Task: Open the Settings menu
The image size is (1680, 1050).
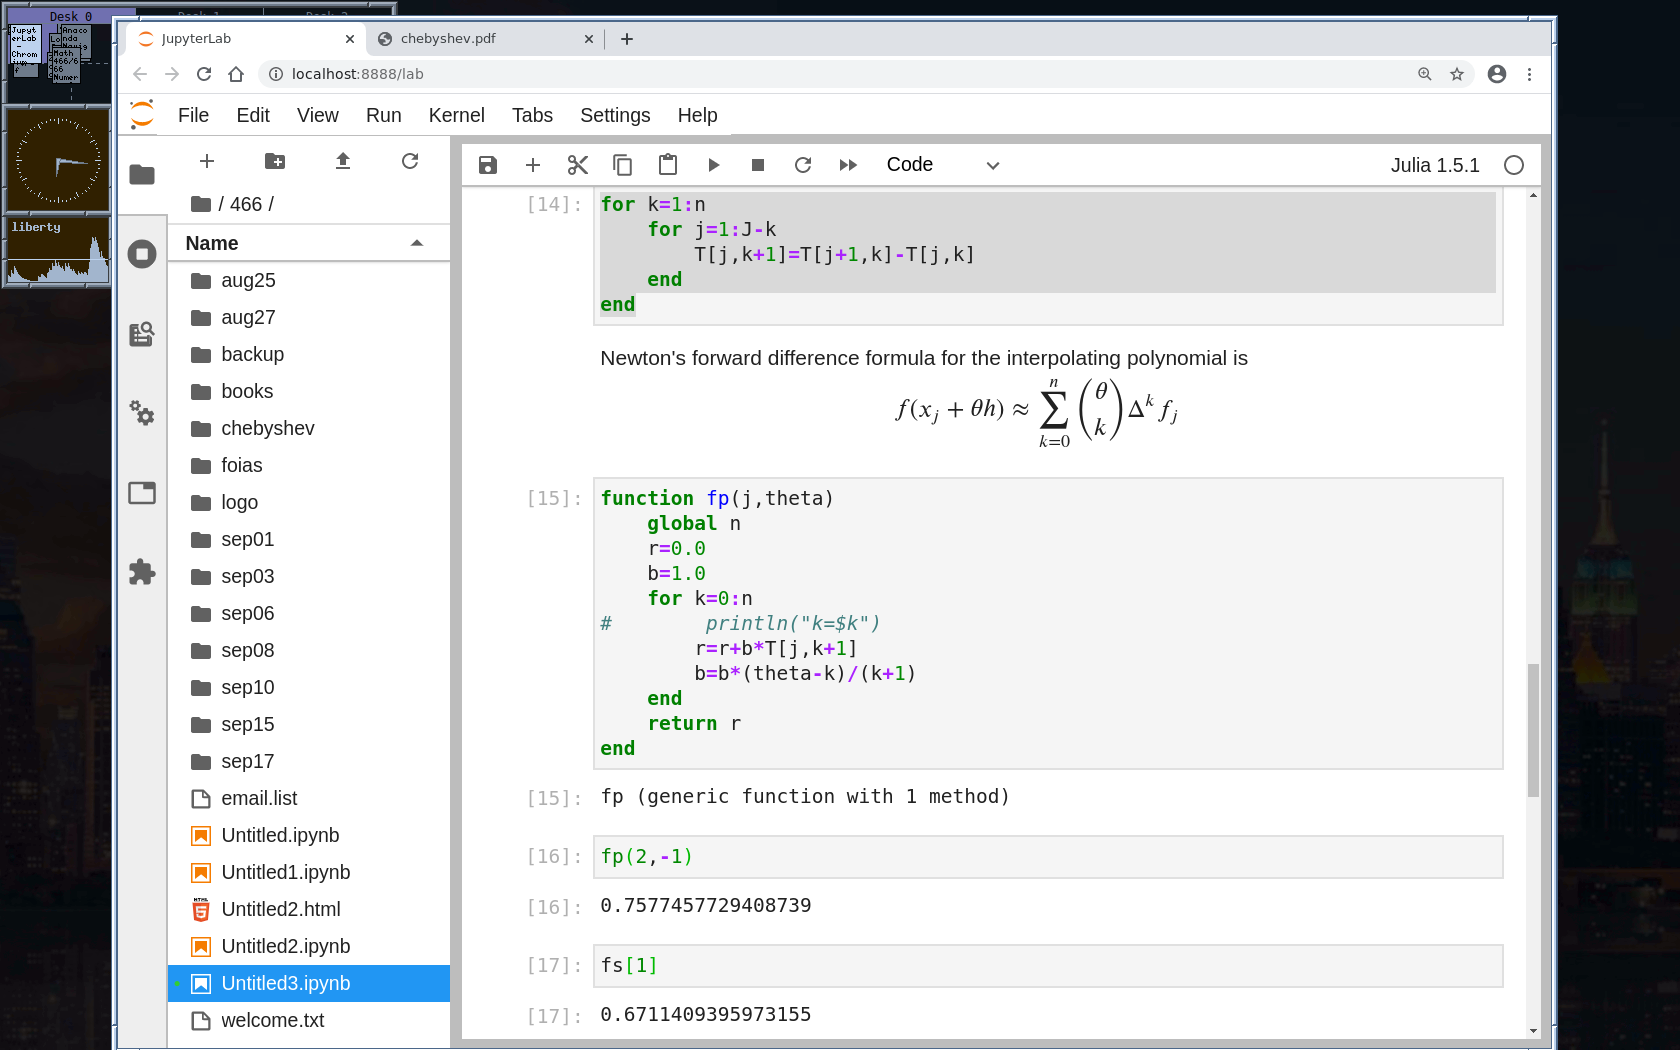Action: tap(614, 115)
